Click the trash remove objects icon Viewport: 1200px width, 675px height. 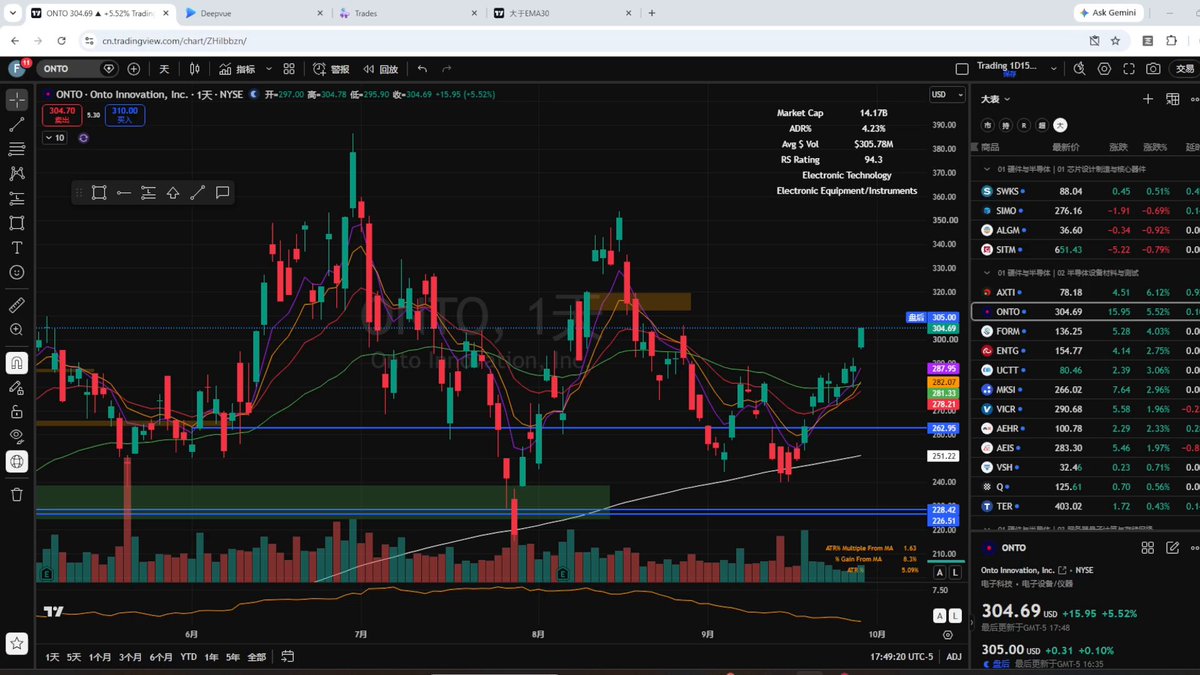pos(17,494)
